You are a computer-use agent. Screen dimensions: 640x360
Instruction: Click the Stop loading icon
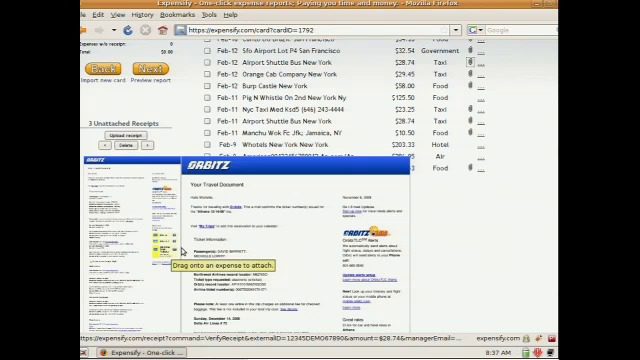pos(145,30)
